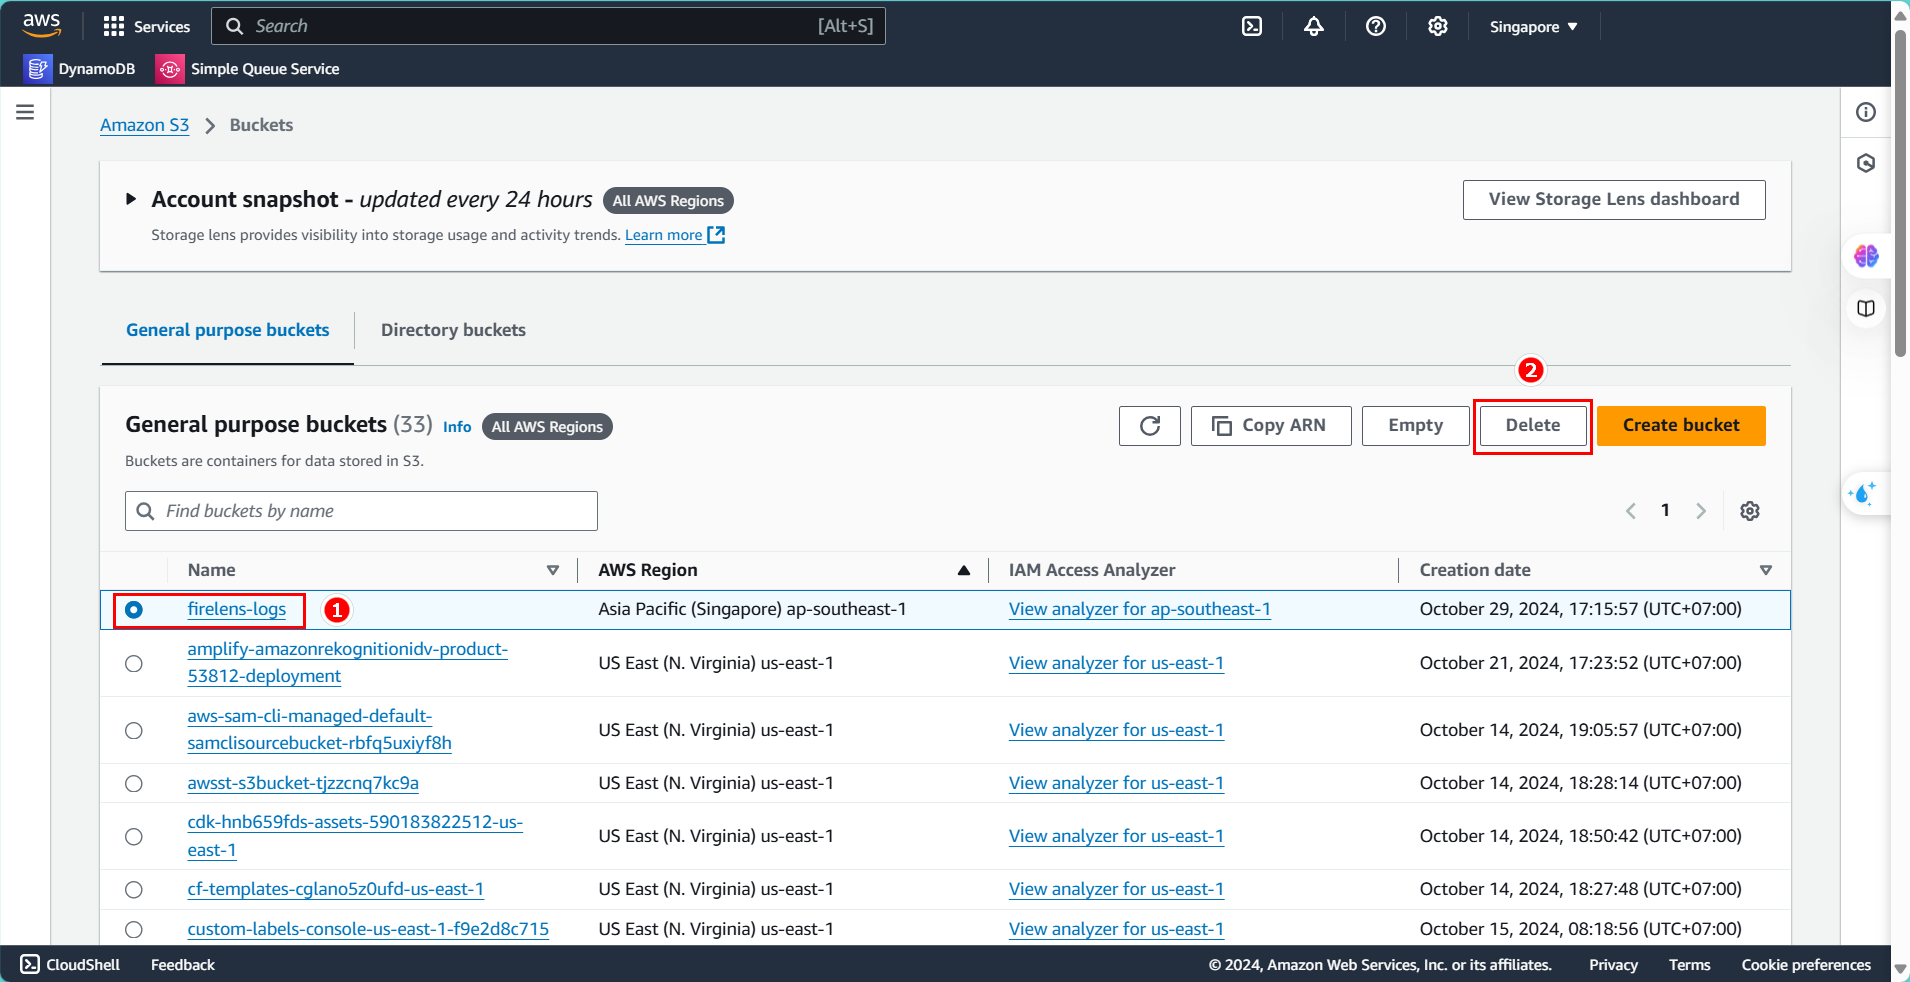Open the cf-templates-cglano5z0ufd-us-east-1 link
The height and width of the screenshot is (982, 1910).
(x=336, y=889)
